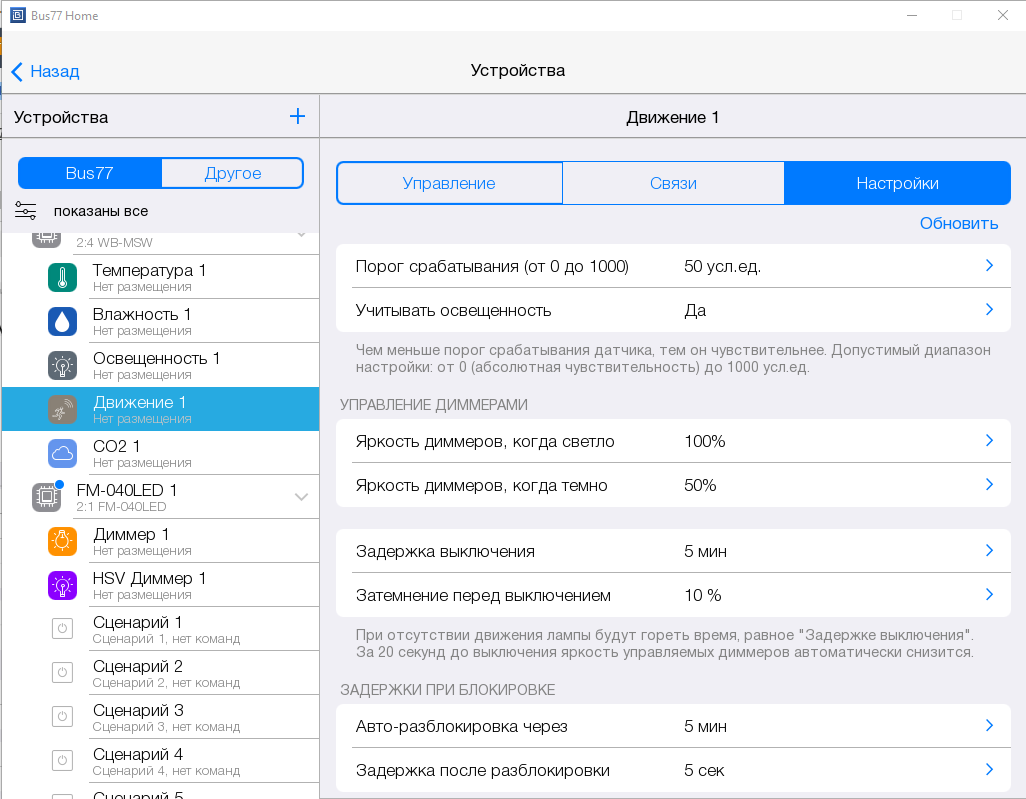Click the purple HSV Диммер 1 icon
Viewport: 1026px width, 799px height.
point(62,585)
